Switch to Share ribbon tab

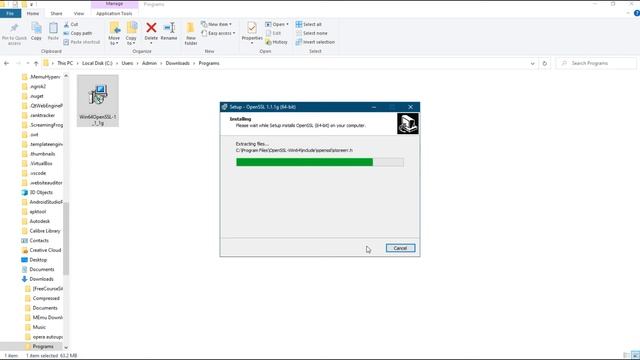pos(56,13)
